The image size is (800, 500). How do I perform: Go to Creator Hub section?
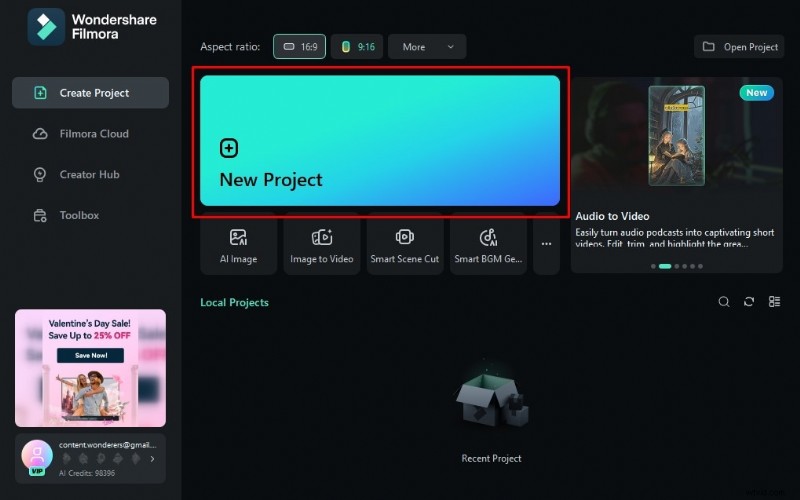(x=90, y=174)
